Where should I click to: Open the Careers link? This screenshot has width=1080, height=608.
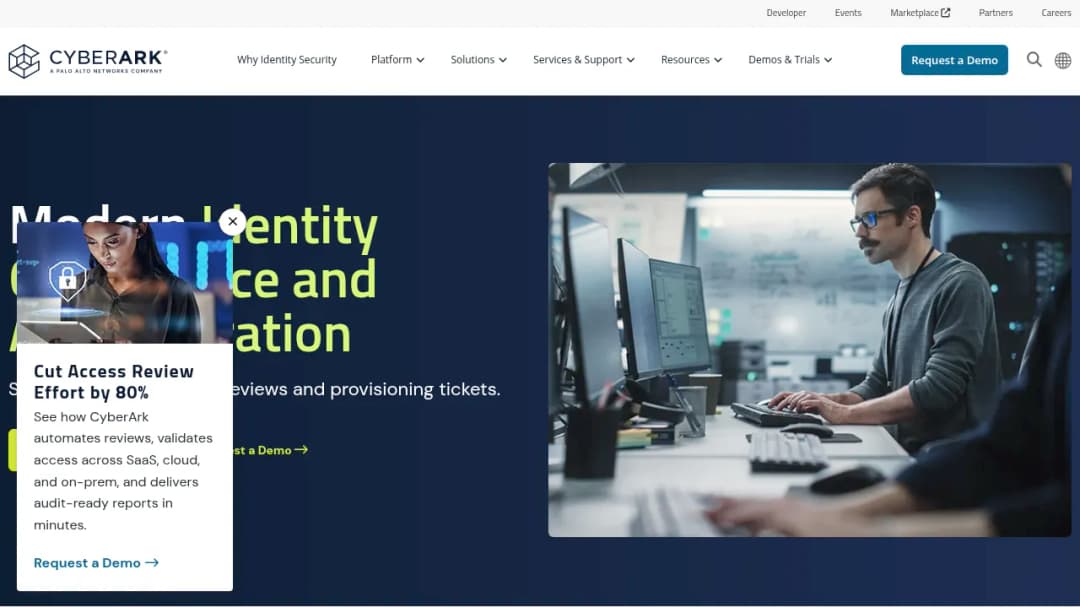coord(1056,12)
